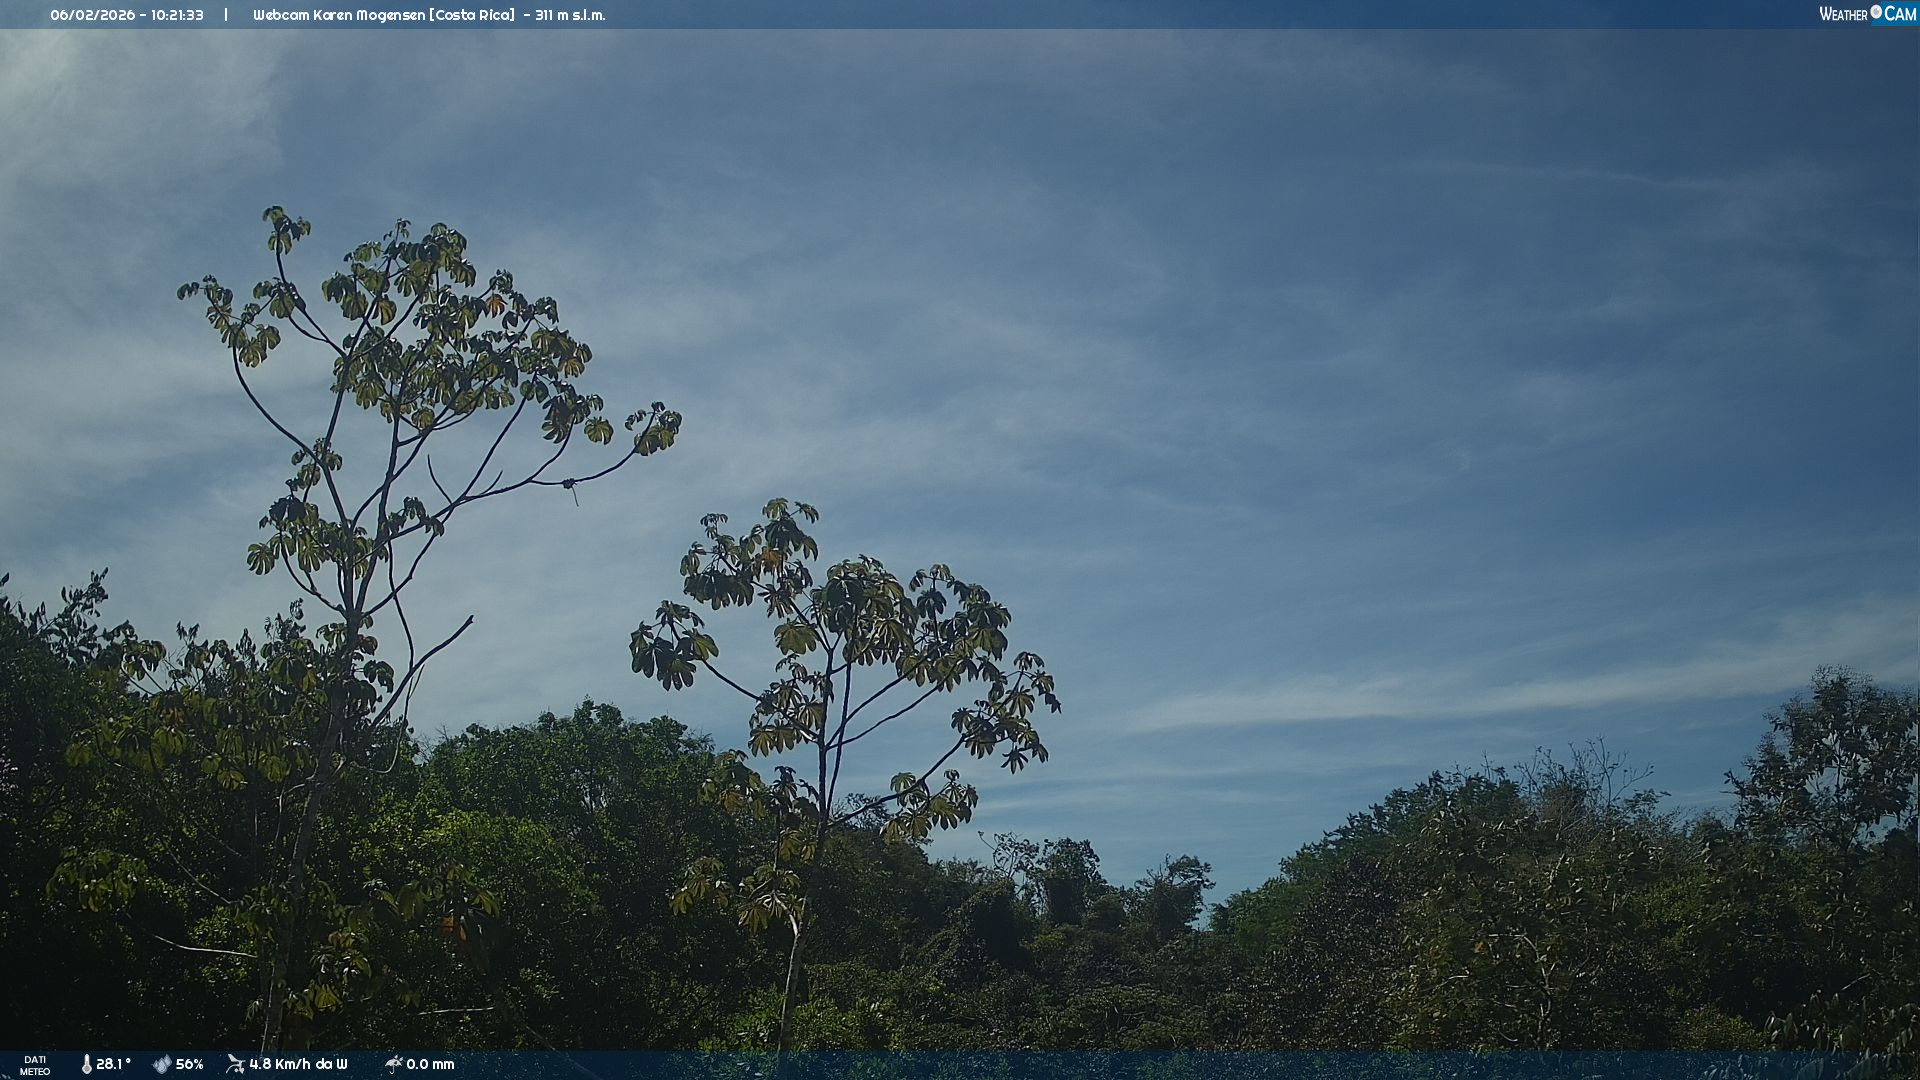
Task: Click the Webcam Karen Mogensen title
Action: coord(339,15)
